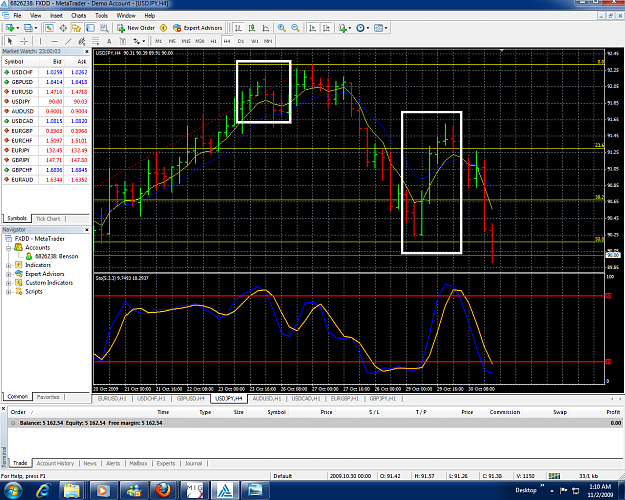Open the Indicators dropdown arrow
Screen dimensions: 625x500
click(350, 28)
